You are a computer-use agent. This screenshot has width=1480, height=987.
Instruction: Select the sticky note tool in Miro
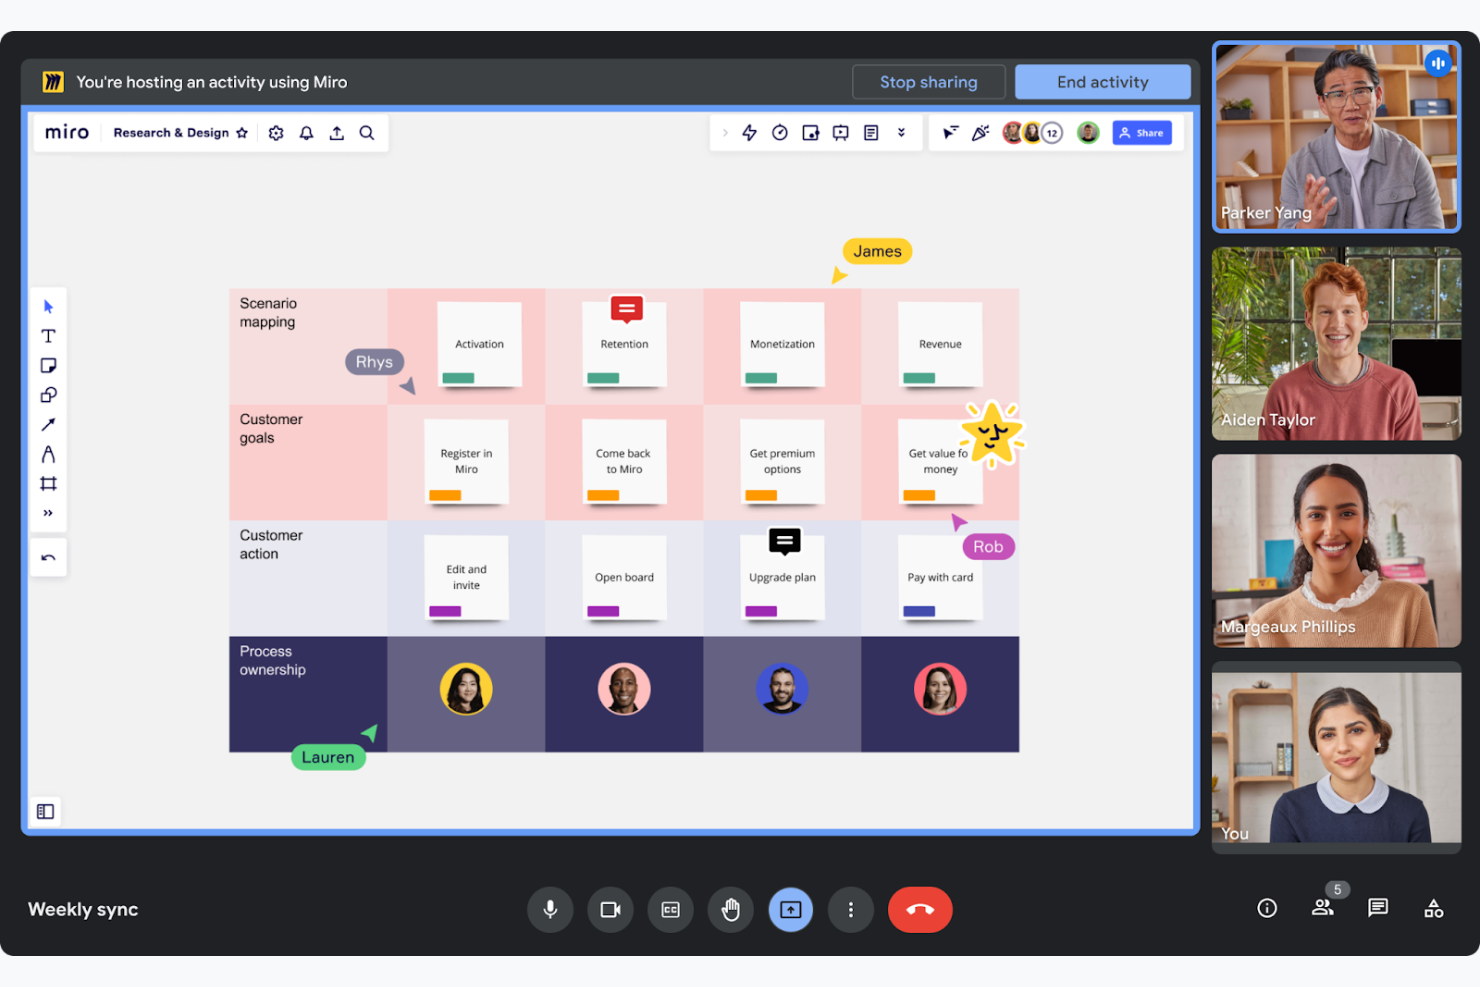[x=48, y=365]
